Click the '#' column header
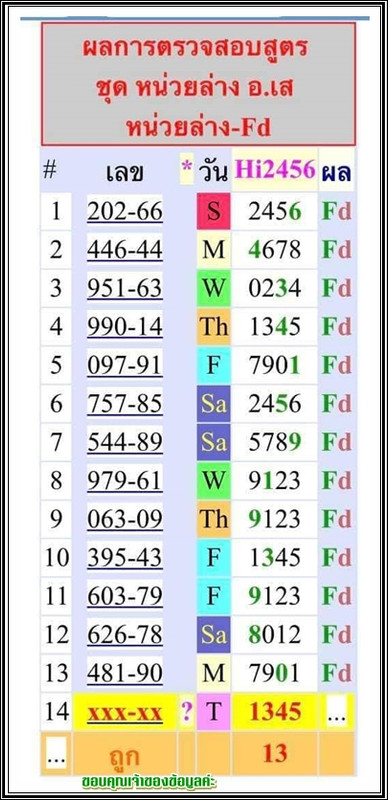 50,170
